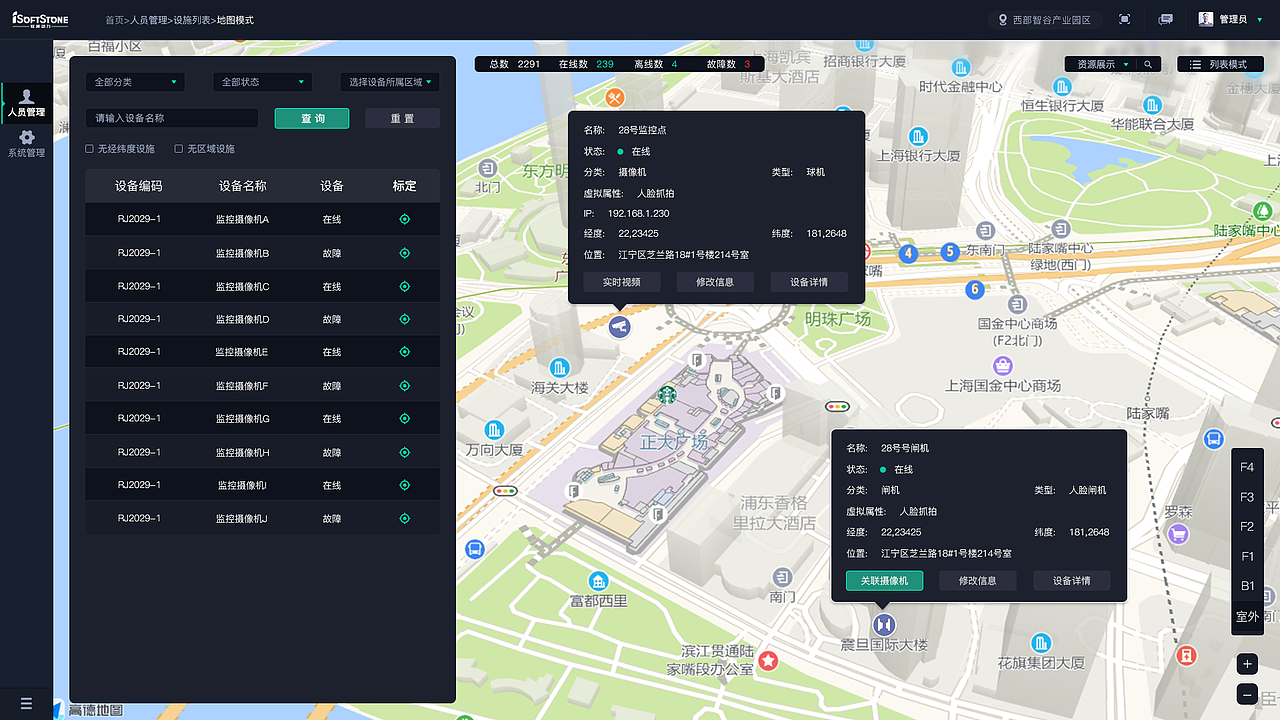Screen dimensions: 1280x720
Task: Click the 离线数 4 counter
Action: tap(656, 64)
